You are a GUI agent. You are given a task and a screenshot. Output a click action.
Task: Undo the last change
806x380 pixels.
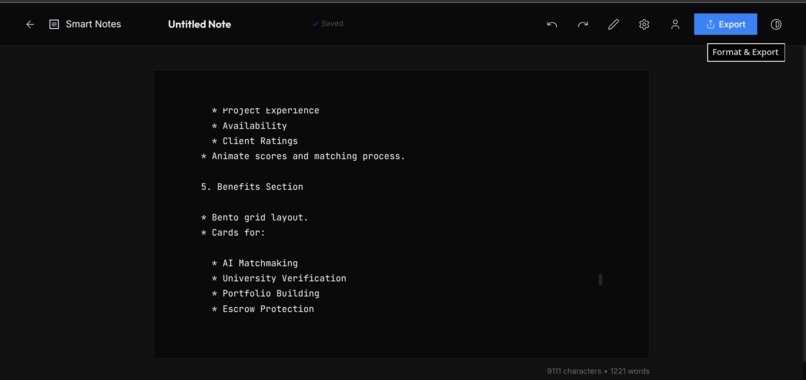point(552,24)
